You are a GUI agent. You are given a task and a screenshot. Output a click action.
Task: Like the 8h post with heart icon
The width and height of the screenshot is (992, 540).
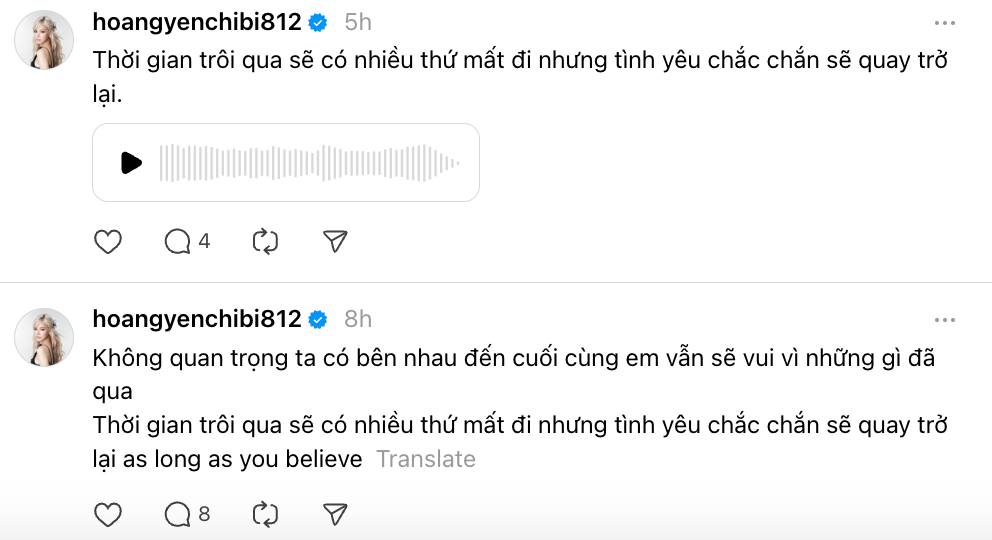click(x=107, y=514)
